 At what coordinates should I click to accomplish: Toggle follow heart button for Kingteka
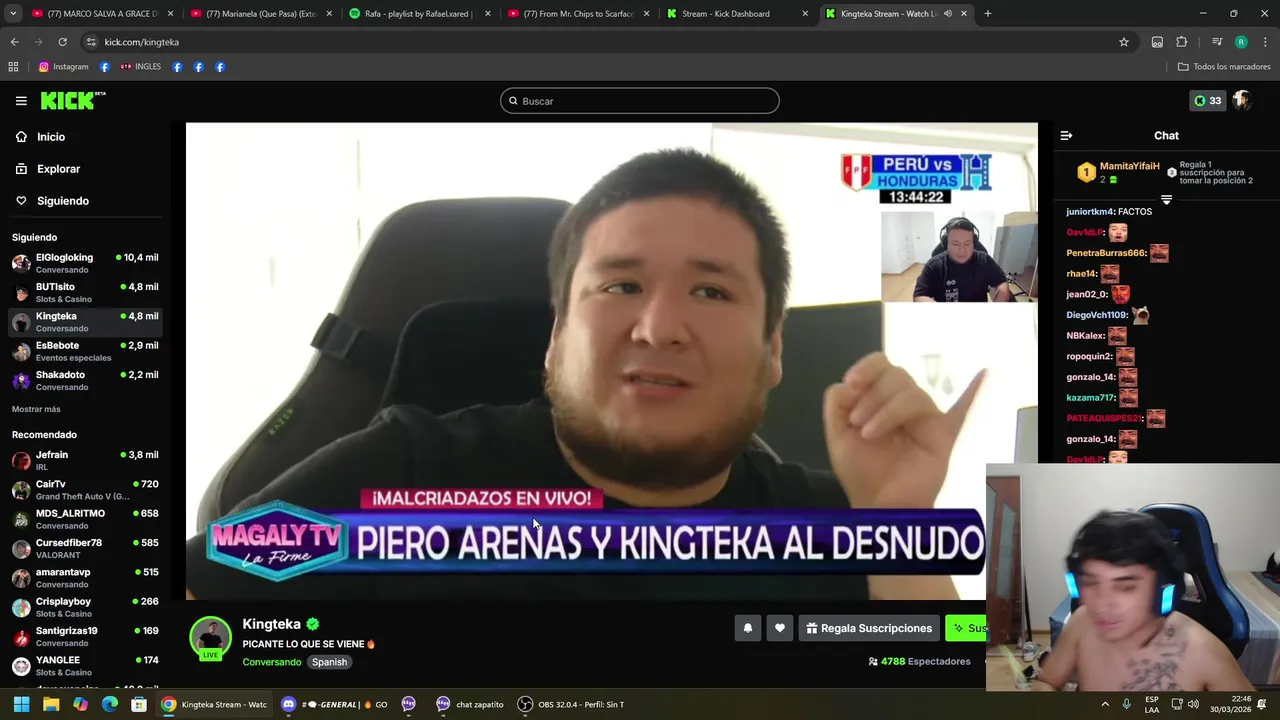point(780,628)
